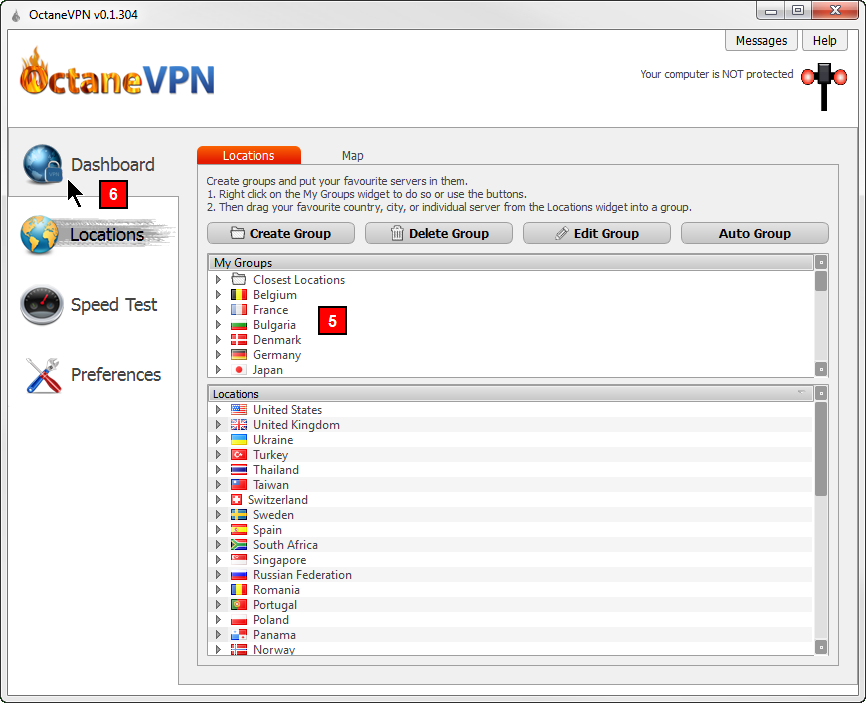
Task: Click the Belgium flag icon
Action: [x=239, y=294]
